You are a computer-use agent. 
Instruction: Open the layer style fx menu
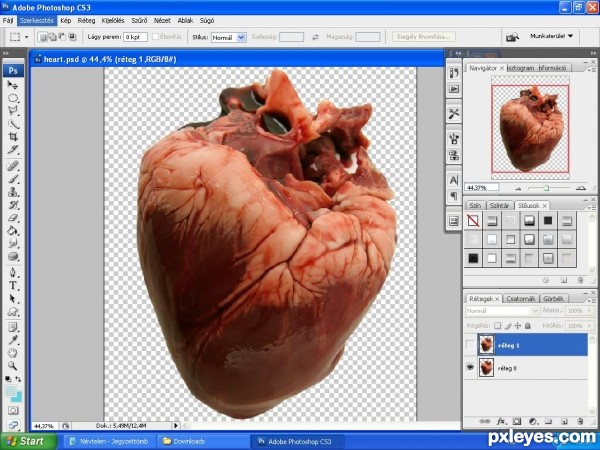(501, 421)
